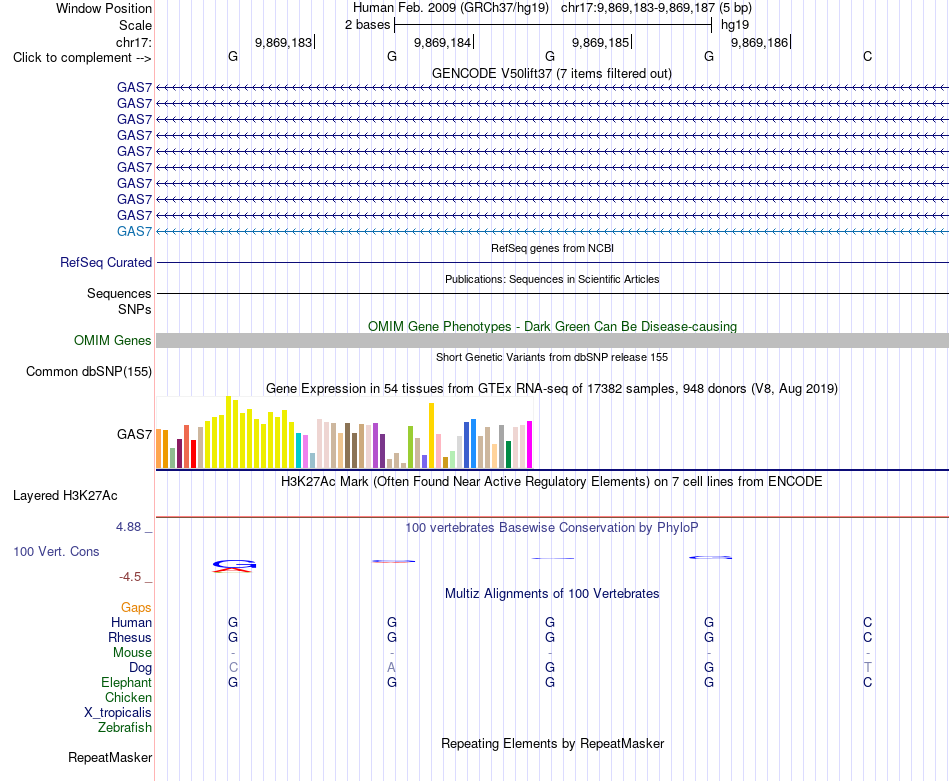This screenshot has height=781, width=950.
Task: Click the OMIM Genes track label
Action: 113,341
